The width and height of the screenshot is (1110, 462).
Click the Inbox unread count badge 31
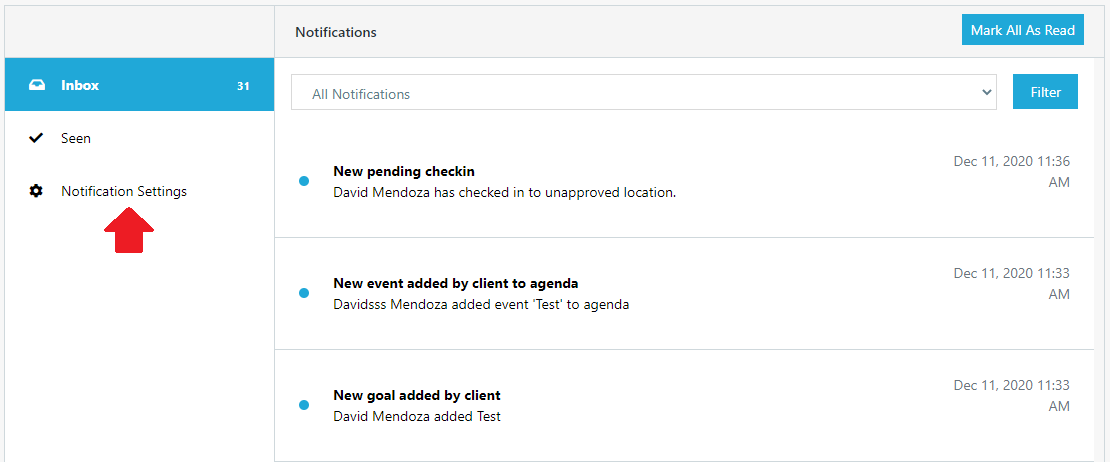coord(243,86)
